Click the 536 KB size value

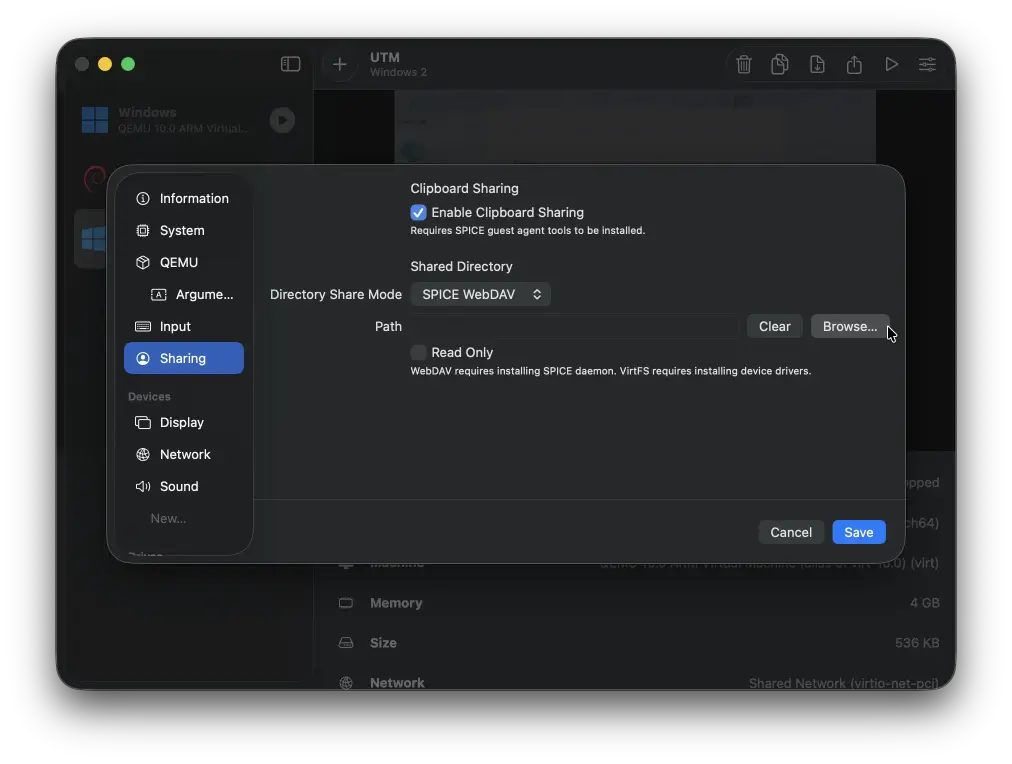pos(916,643)
